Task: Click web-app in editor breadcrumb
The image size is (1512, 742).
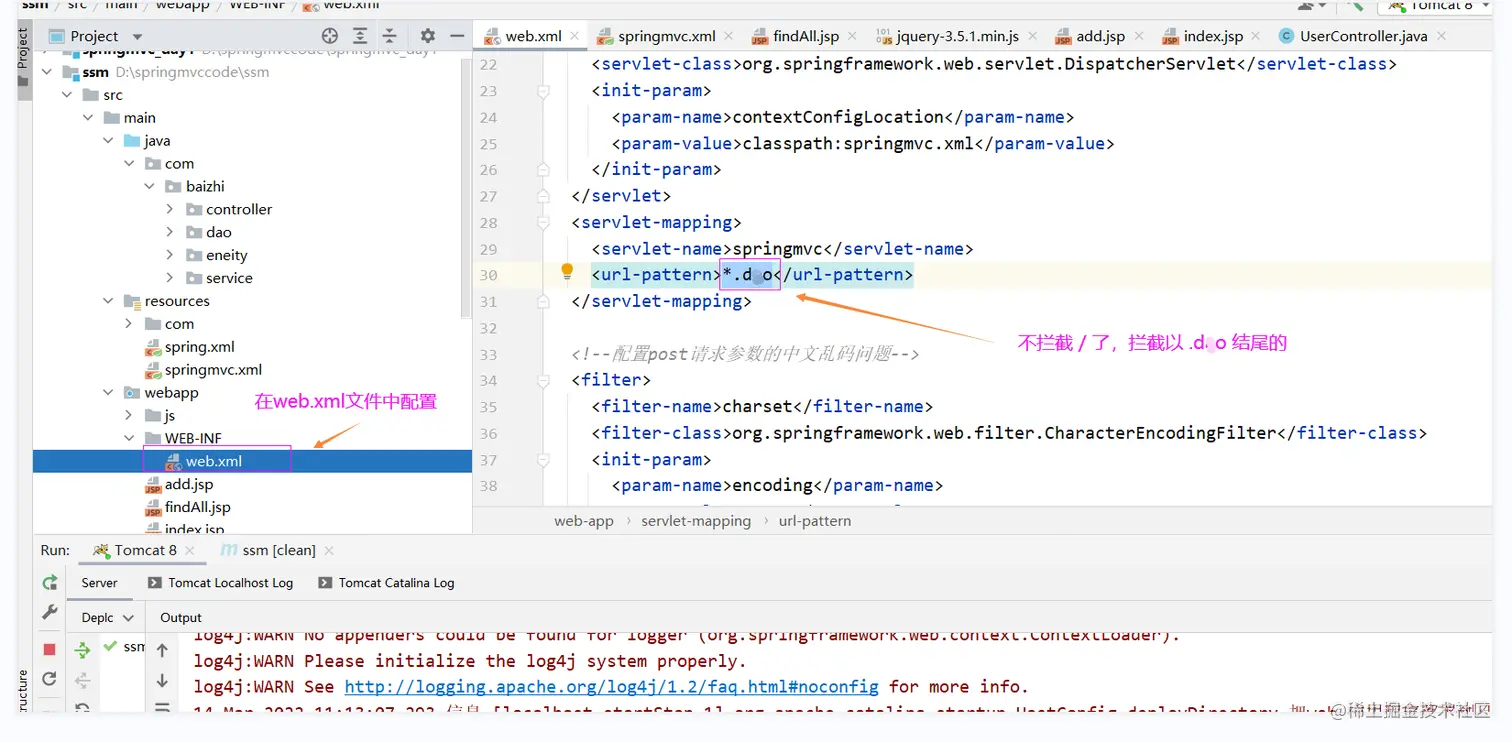Action: pyautogui.click(x=584, y=521)
